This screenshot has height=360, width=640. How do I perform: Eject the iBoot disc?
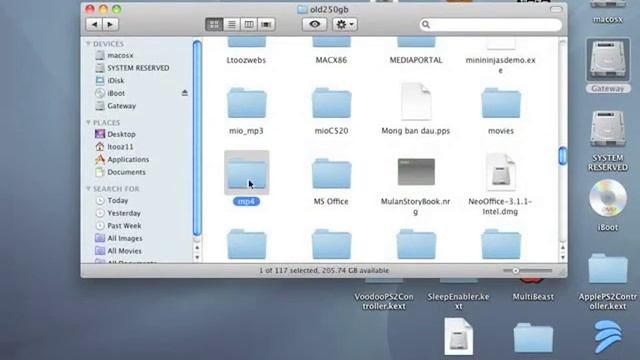pos(184,93)
